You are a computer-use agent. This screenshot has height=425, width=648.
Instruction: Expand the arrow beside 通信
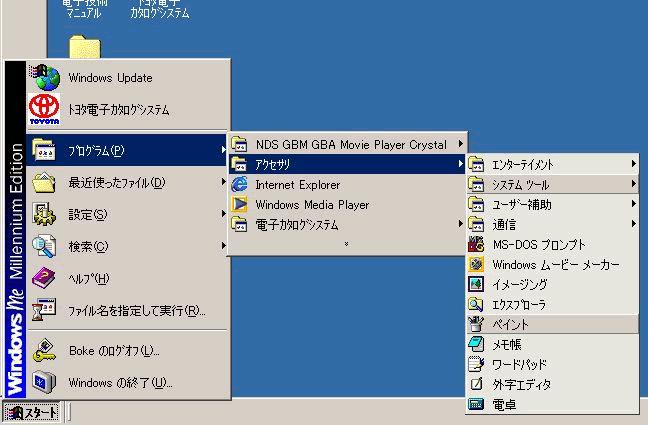tap(634, 224)
